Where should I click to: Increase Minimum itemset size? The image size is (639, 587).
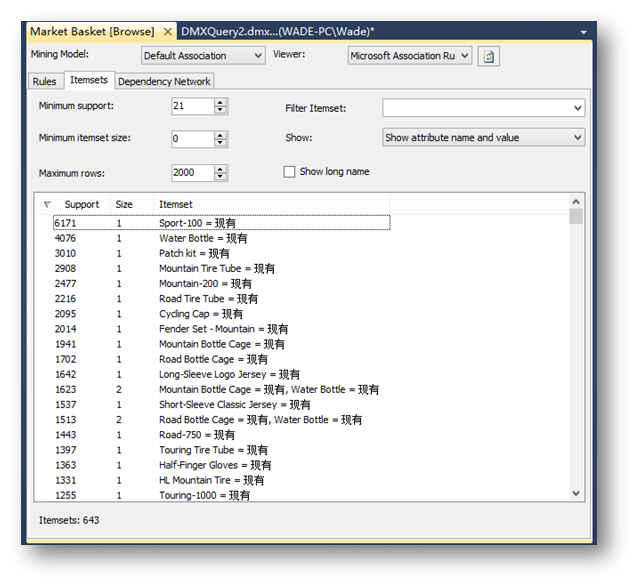point(220,135)
